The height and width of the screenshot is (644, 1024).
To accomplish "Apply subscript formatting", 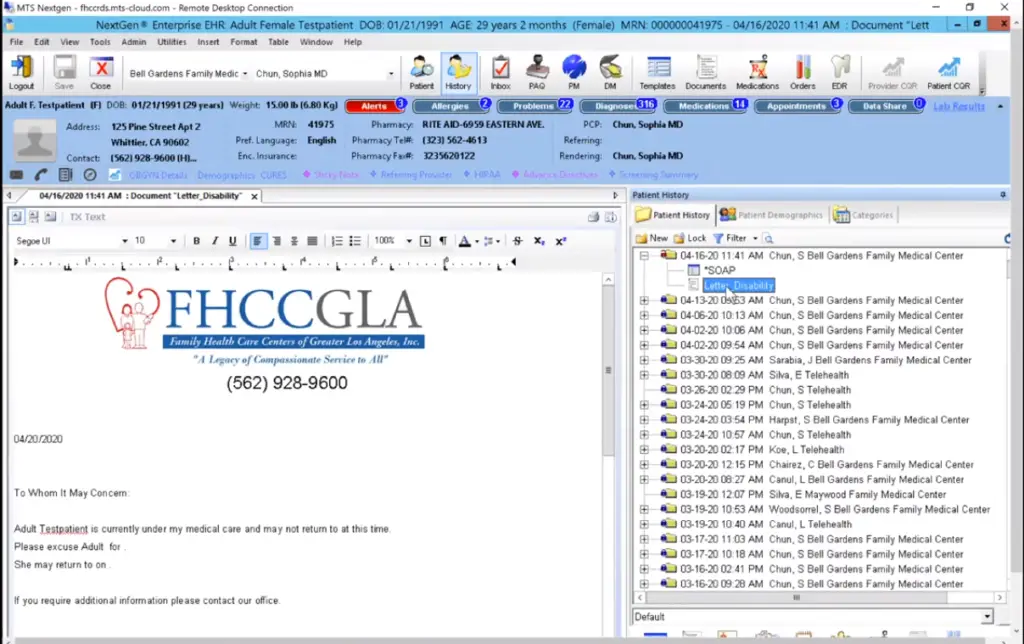I will pos(539,241).
